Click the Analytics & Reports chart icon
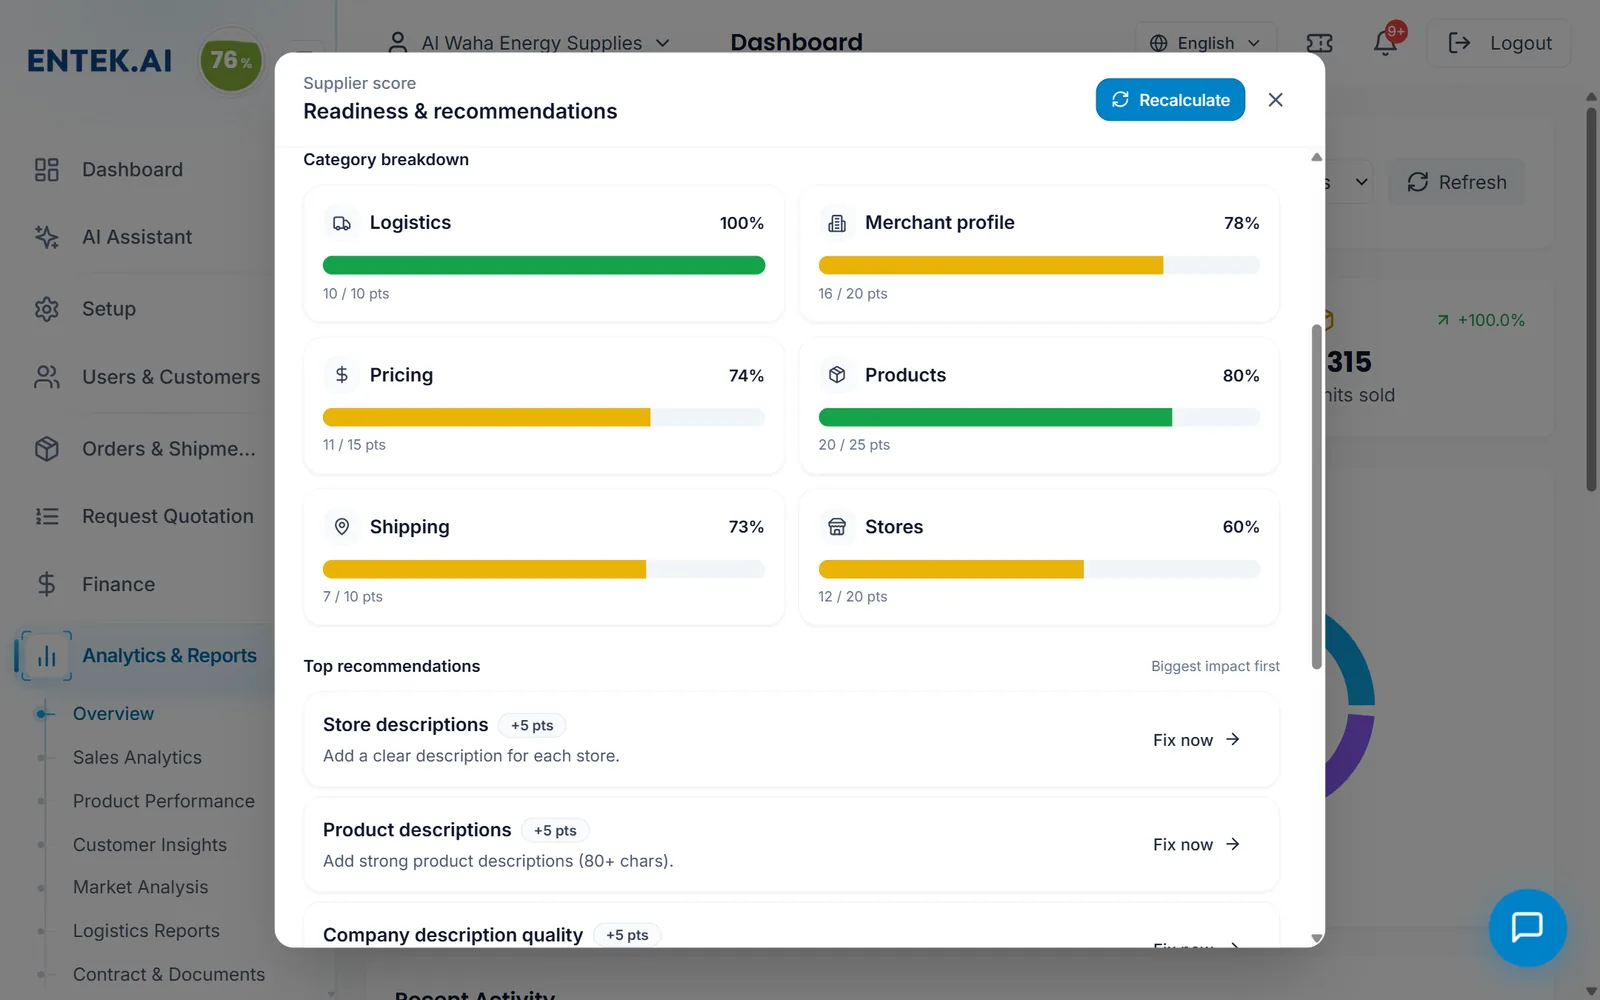 [46, 656]
